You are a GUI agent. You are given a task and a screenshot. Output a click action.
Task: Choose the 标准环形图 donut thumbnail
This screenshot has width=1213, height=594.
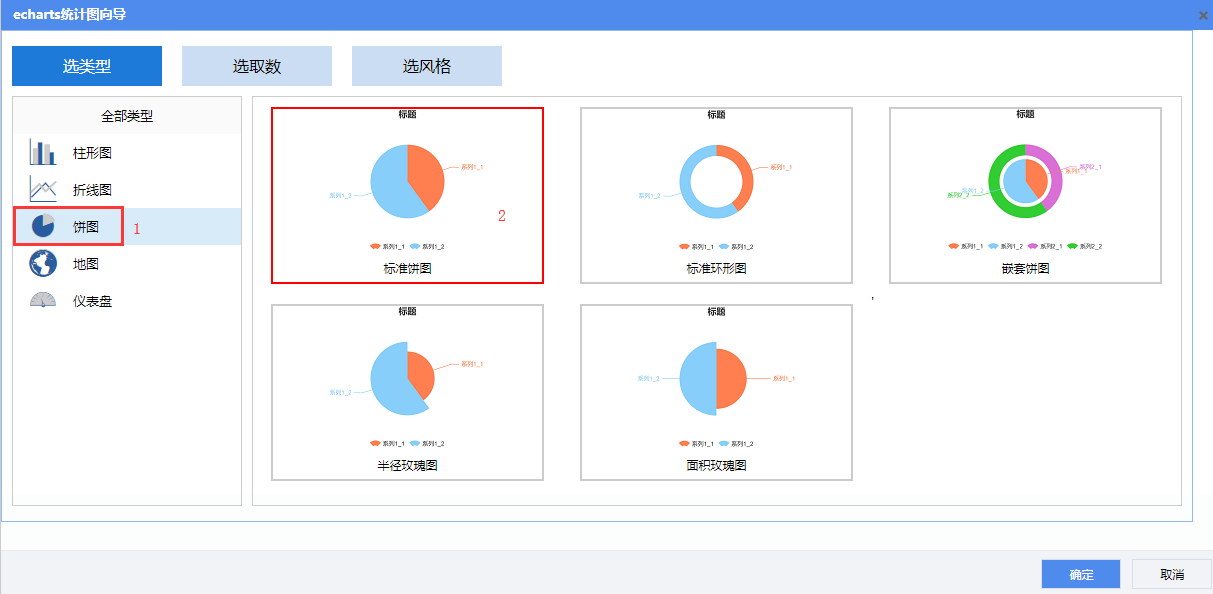(716, 195)
